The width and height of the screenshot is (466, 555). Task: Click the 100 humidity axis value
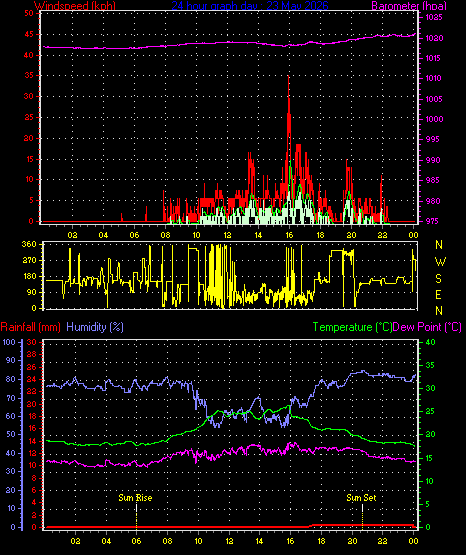click(9, 342)
